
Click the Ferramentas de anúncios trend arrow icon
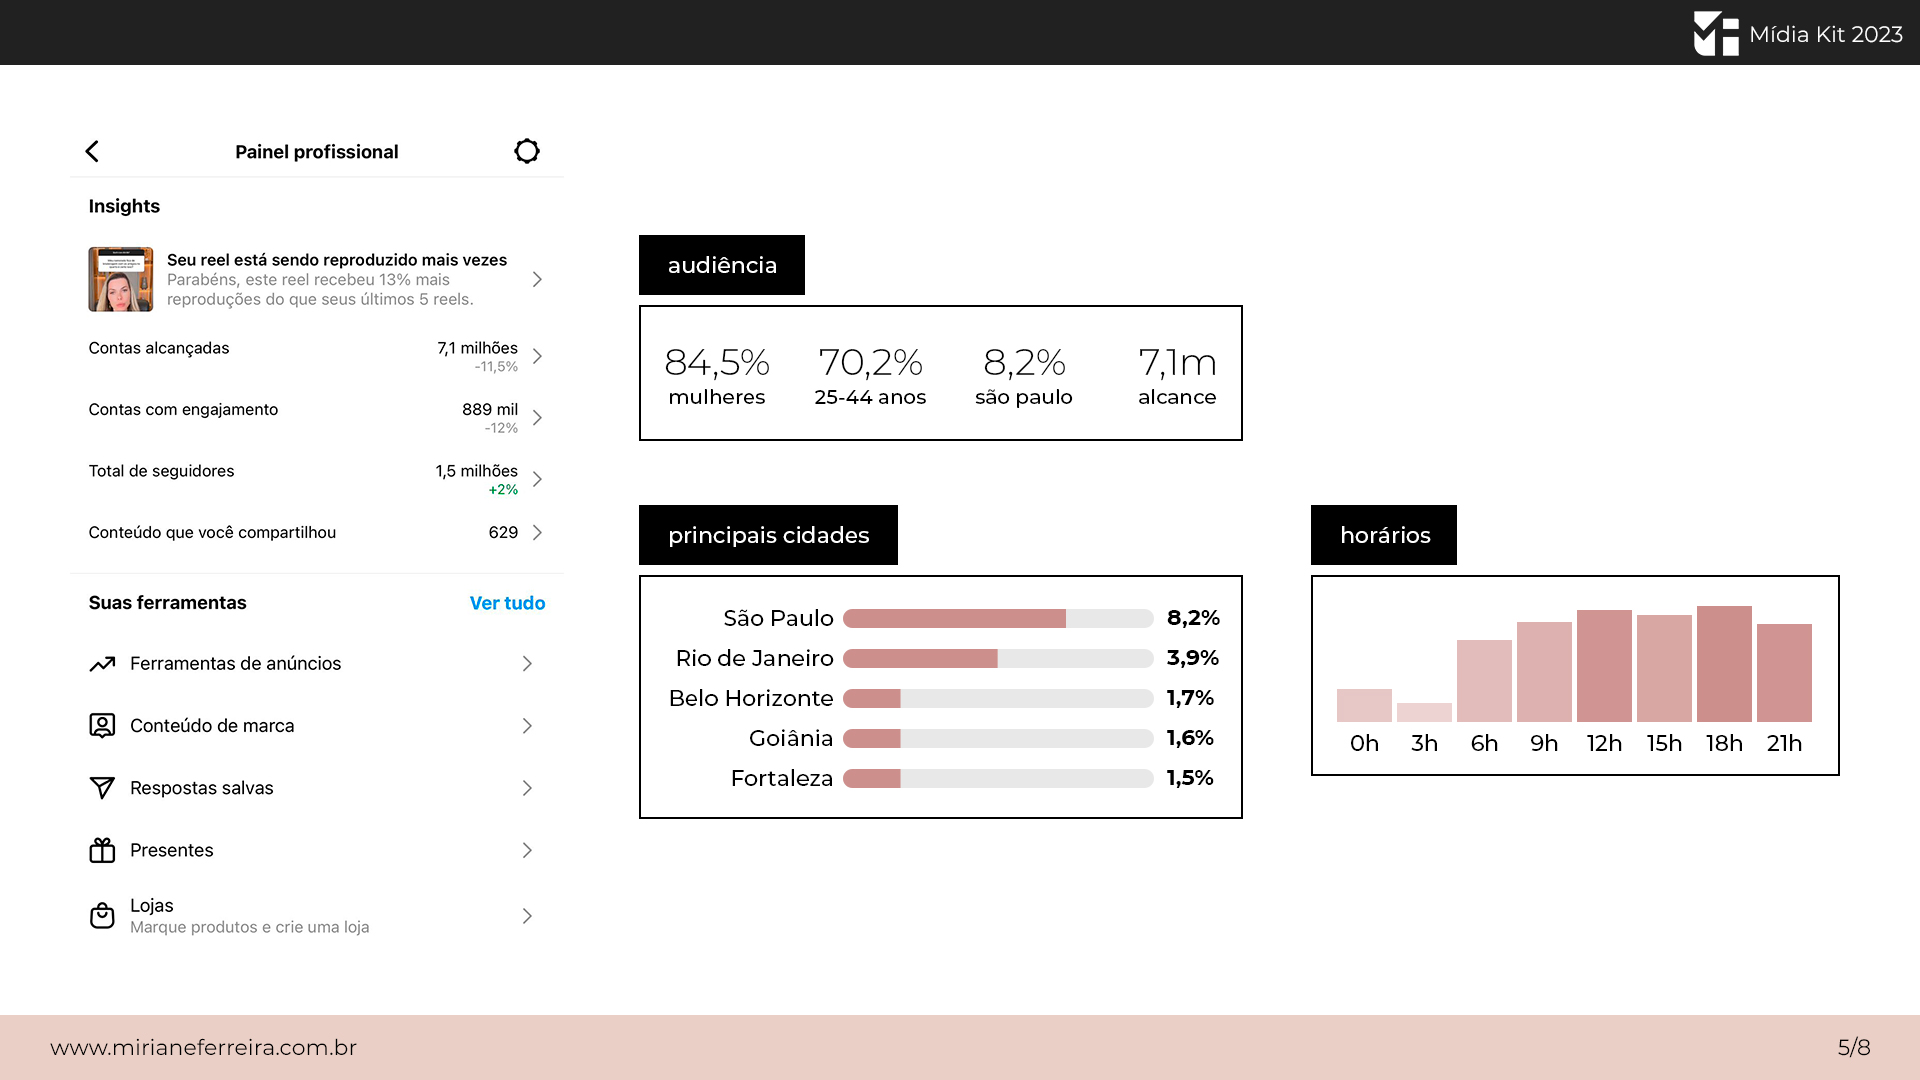[x=102, y=664]
